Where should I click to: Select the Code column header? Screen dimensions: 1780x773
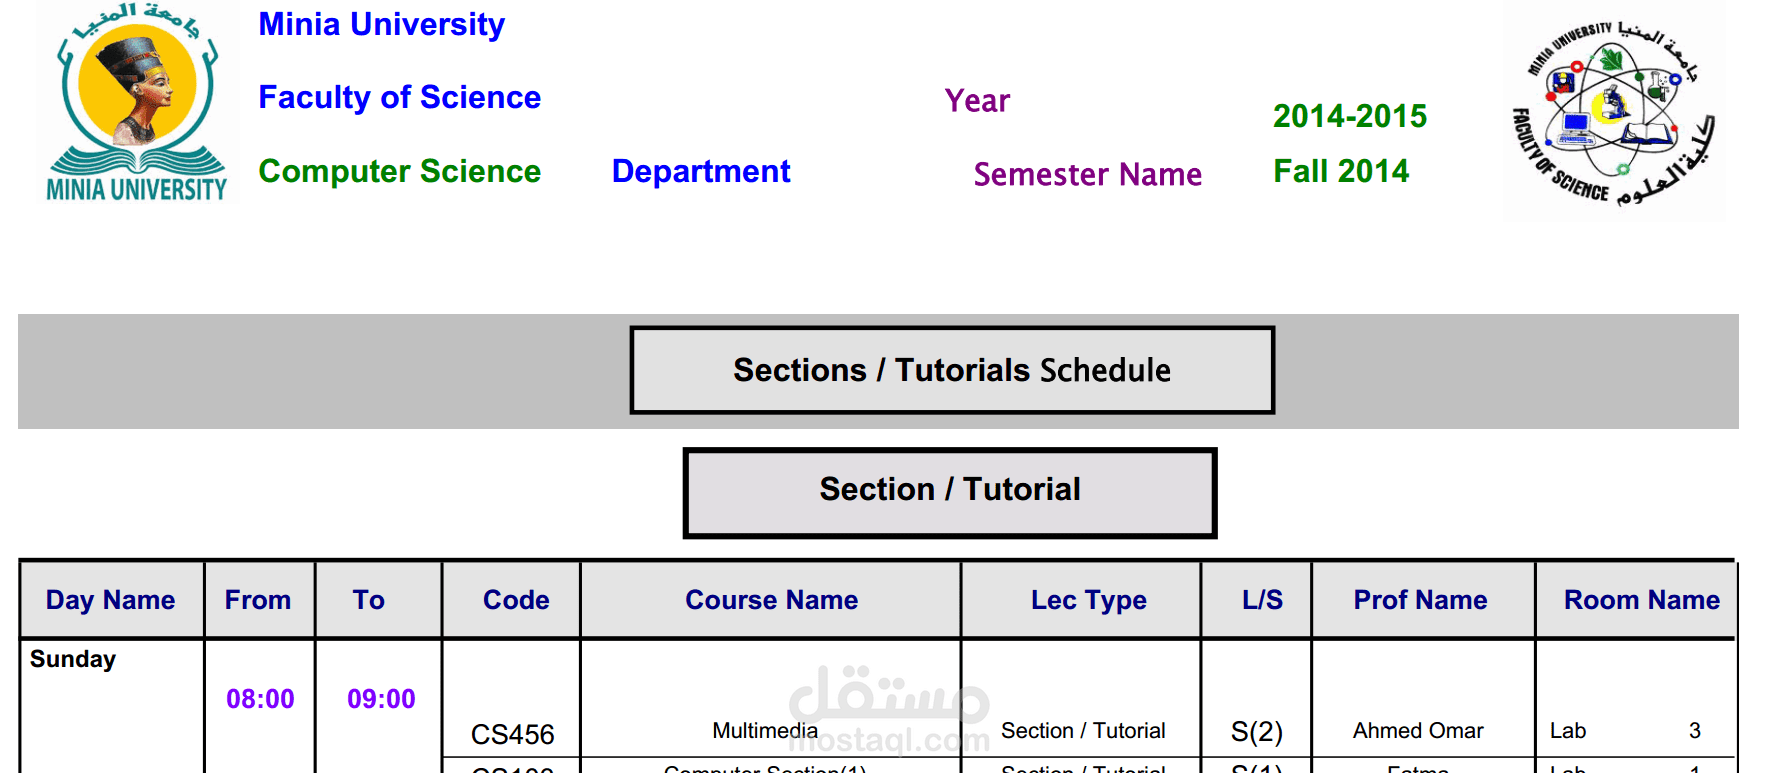click(x=516, y=600)
